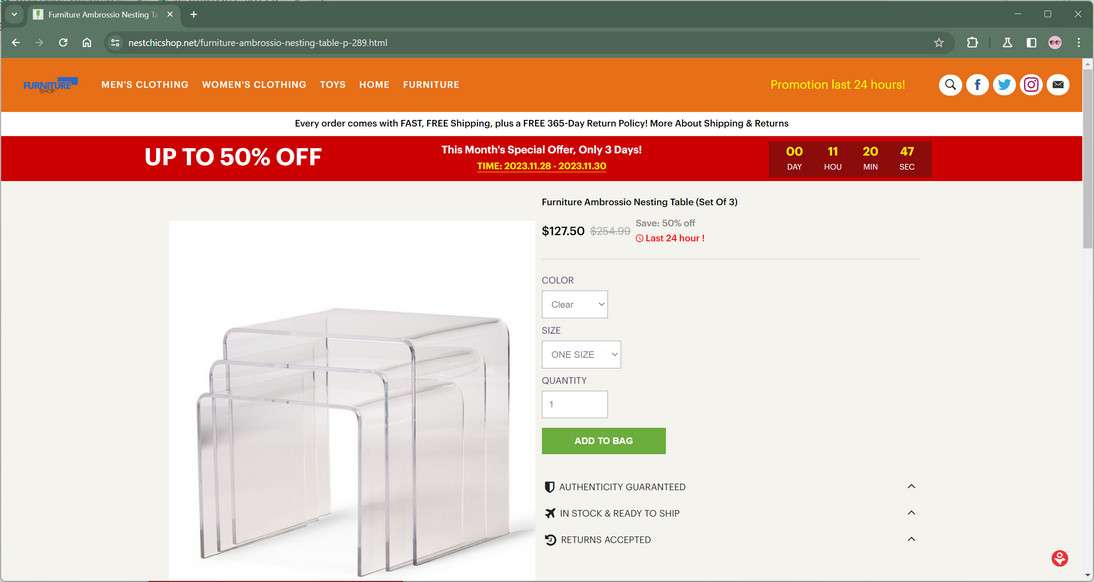Open the site search magnifier icon

coord(950,84)
